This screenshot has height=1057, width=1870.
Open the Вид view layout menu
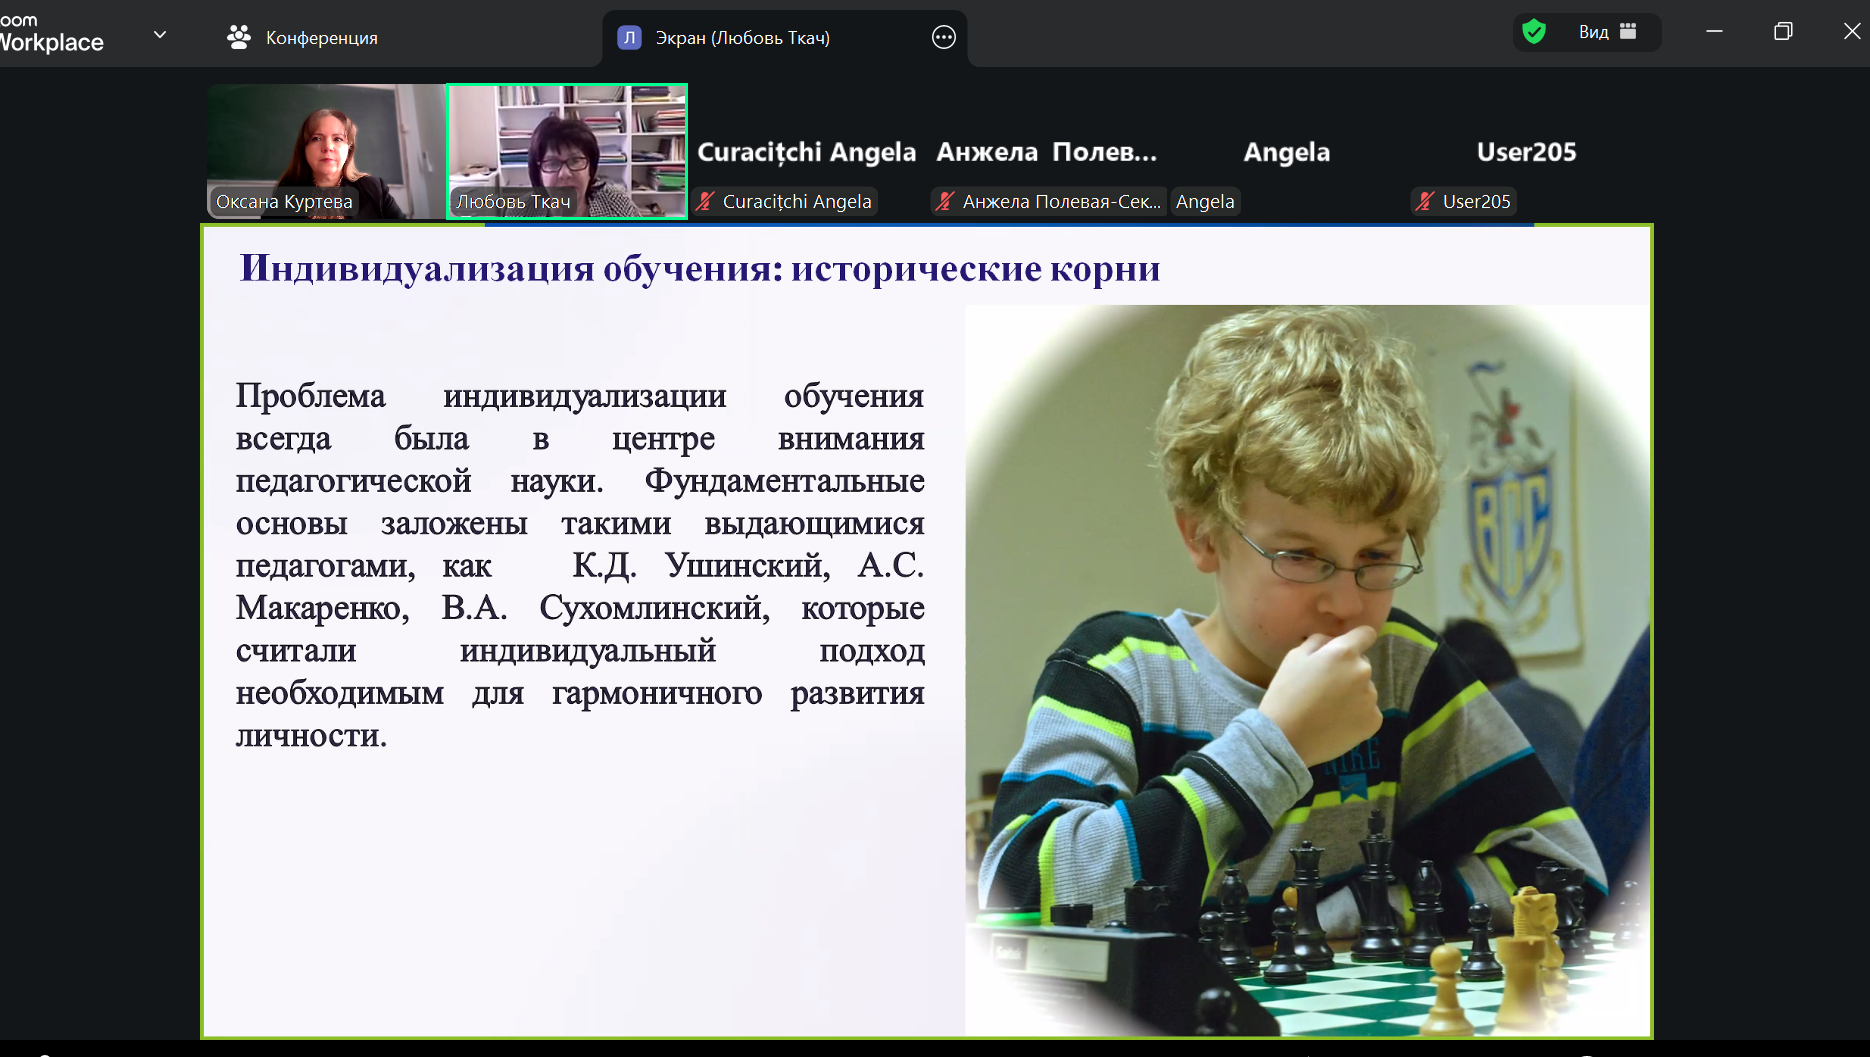point(1607,32)
